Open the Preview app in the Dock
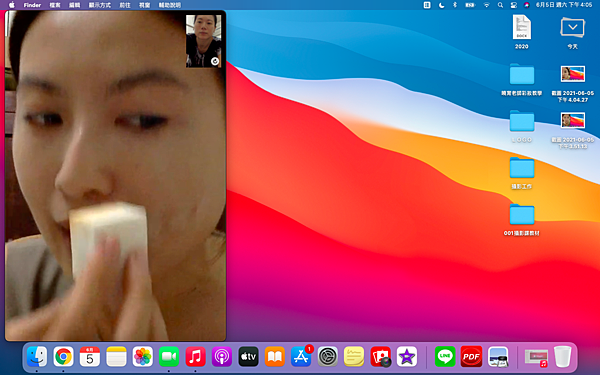Image resolution: width=600 pixels, height=375 pixels. 498,357
